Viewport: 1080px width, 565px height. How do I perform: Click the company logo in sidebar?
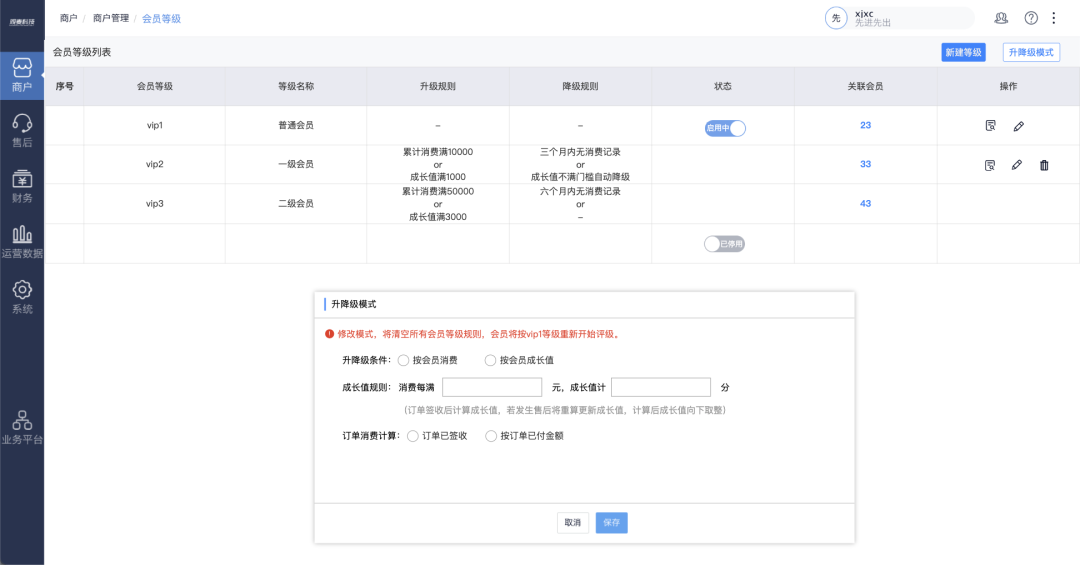[22, 22]
